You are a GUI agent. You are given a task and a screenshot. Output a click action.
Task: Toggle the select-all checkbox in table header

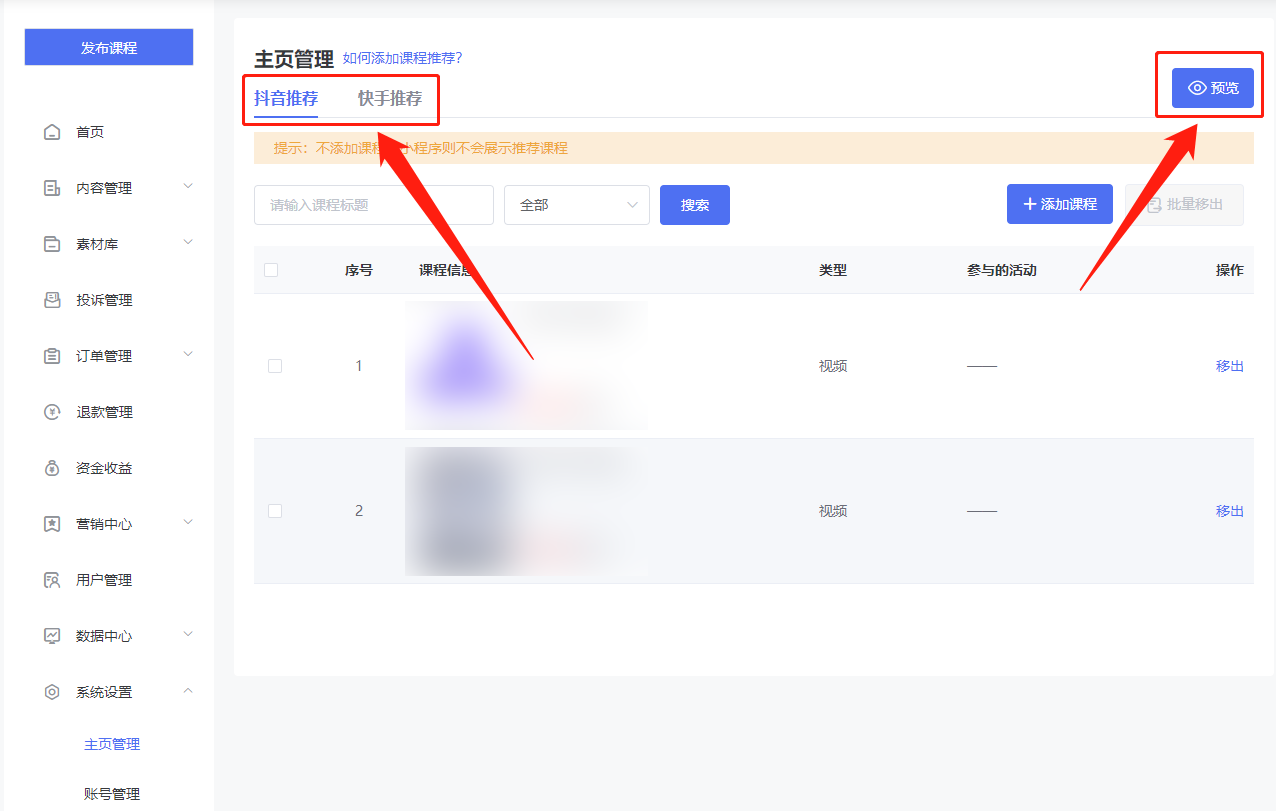tap(271, 270)
